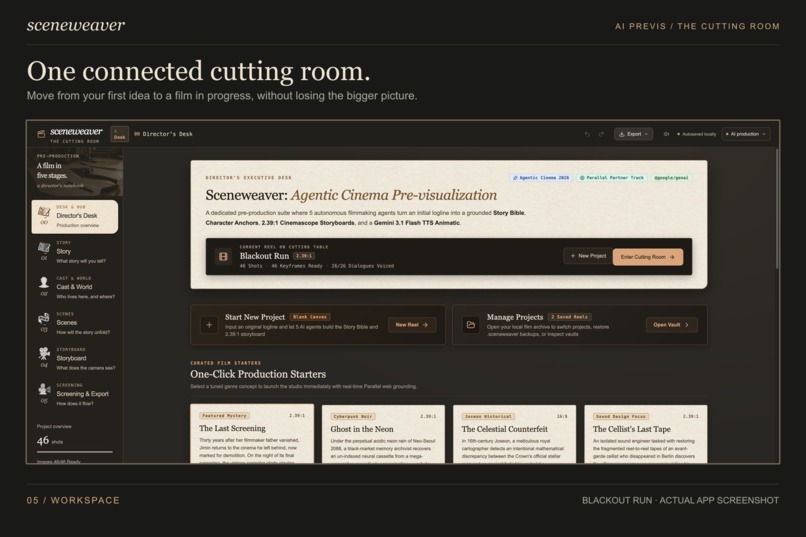Open The Last Screening starter card
Screen dimensions: 806x537
(252, 434)
